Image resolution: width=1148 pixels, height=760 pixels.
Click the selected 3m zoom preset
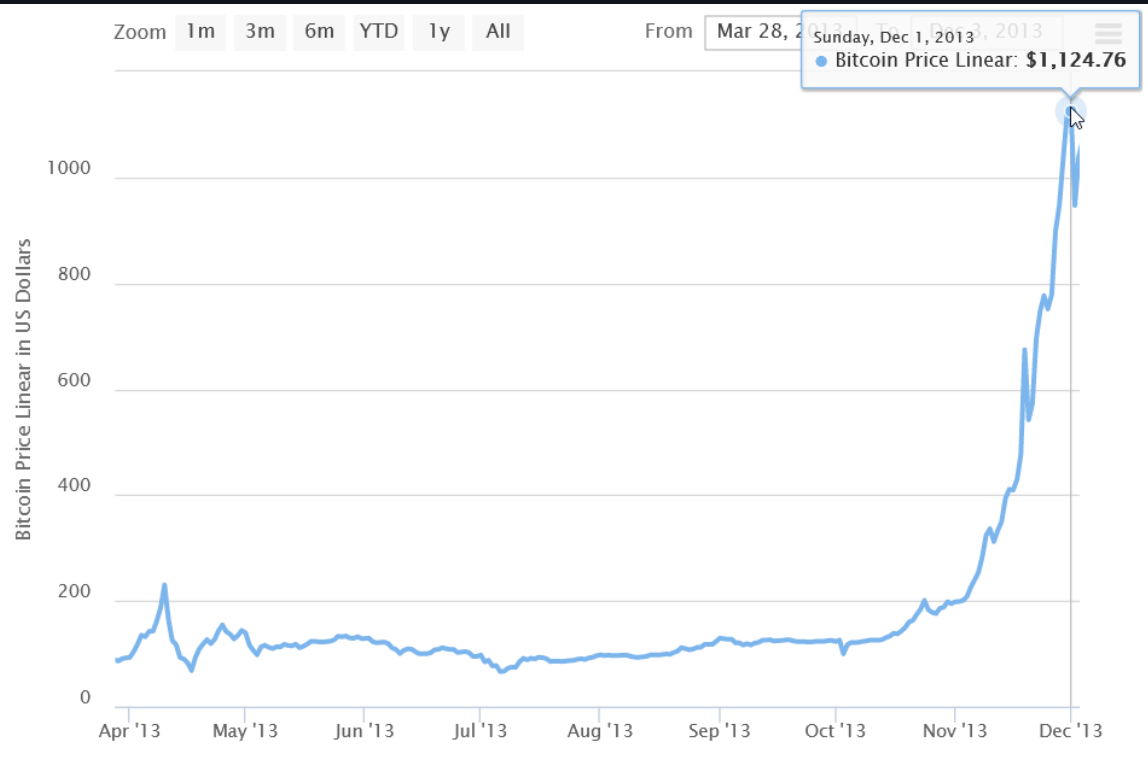[x=259, y=32]
